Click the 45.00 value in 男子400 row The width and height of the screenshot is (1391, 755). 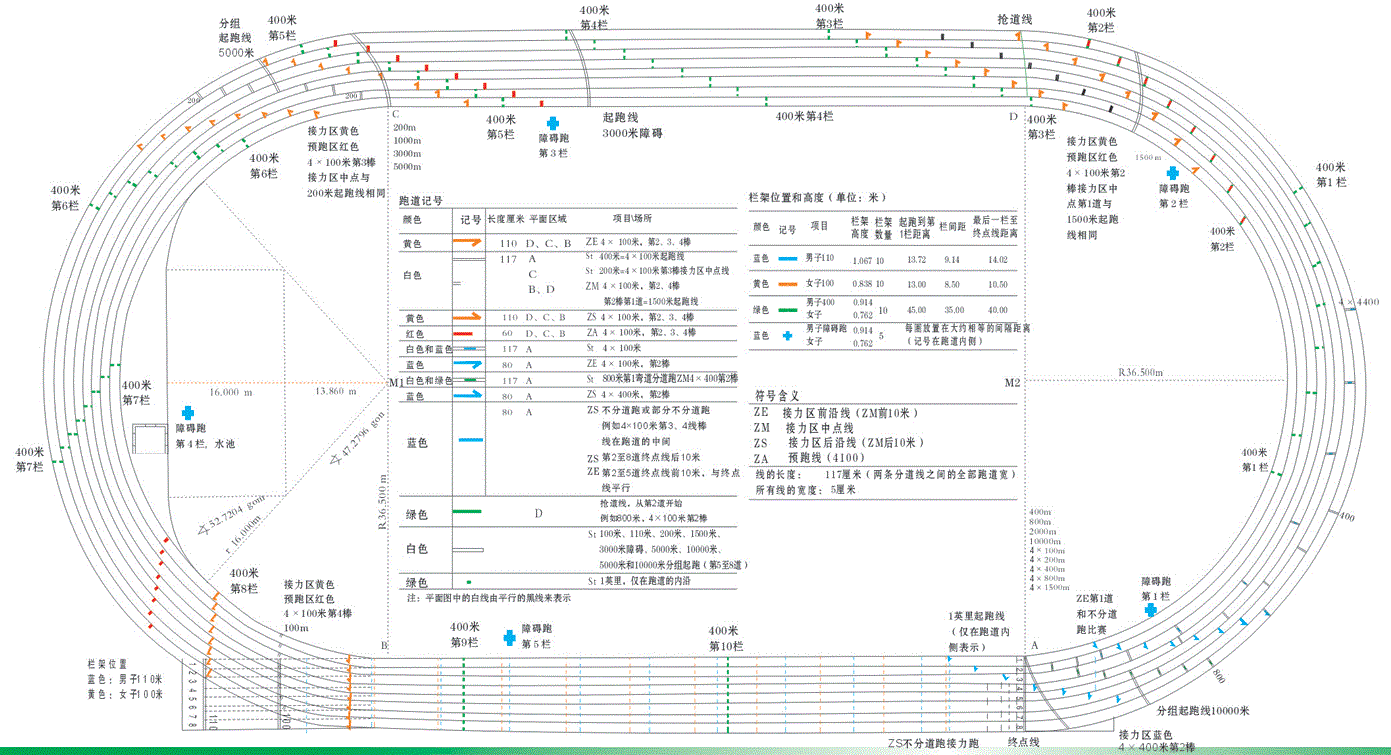tap(916, 310)
